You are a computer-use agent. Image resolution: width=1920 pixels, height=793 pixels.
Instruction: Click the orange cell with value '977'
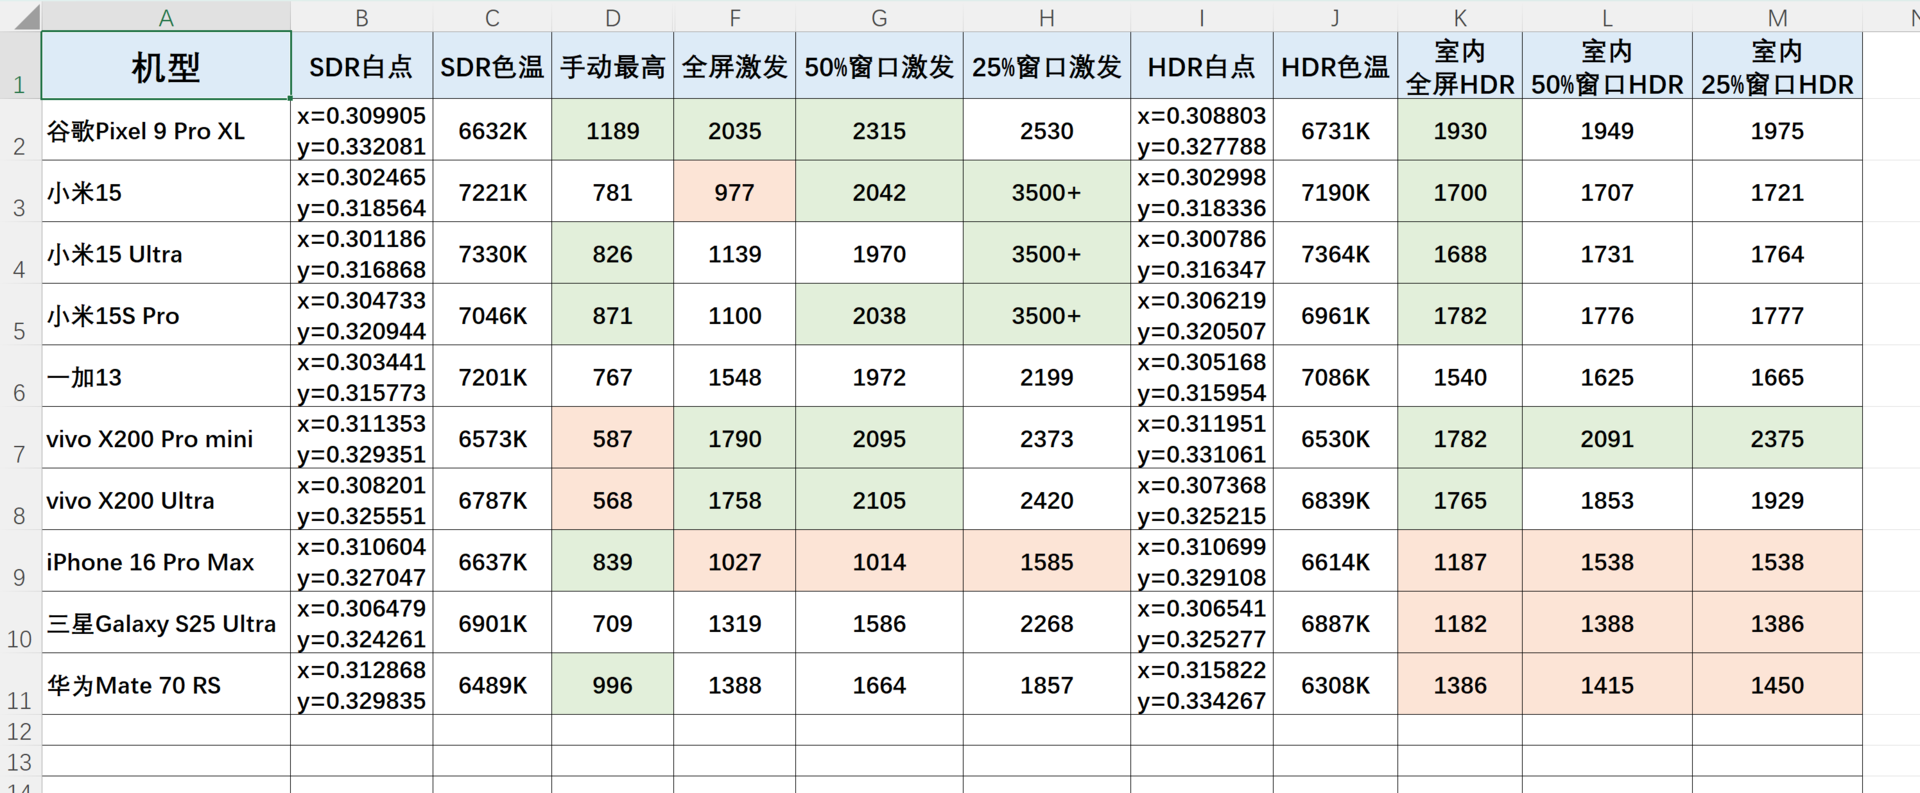click(x=735, y=192)
